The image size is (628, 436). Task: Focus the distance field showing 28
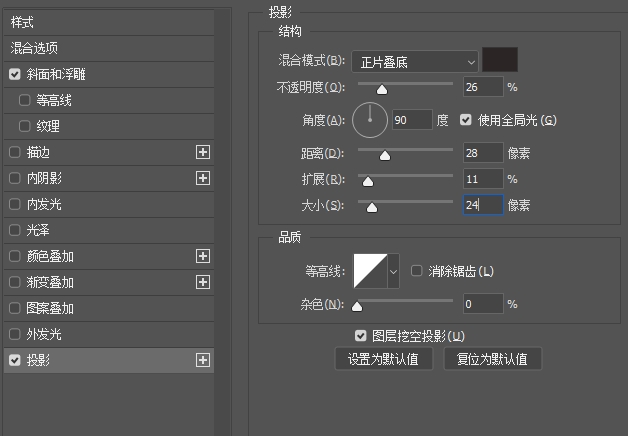(483, 153)
